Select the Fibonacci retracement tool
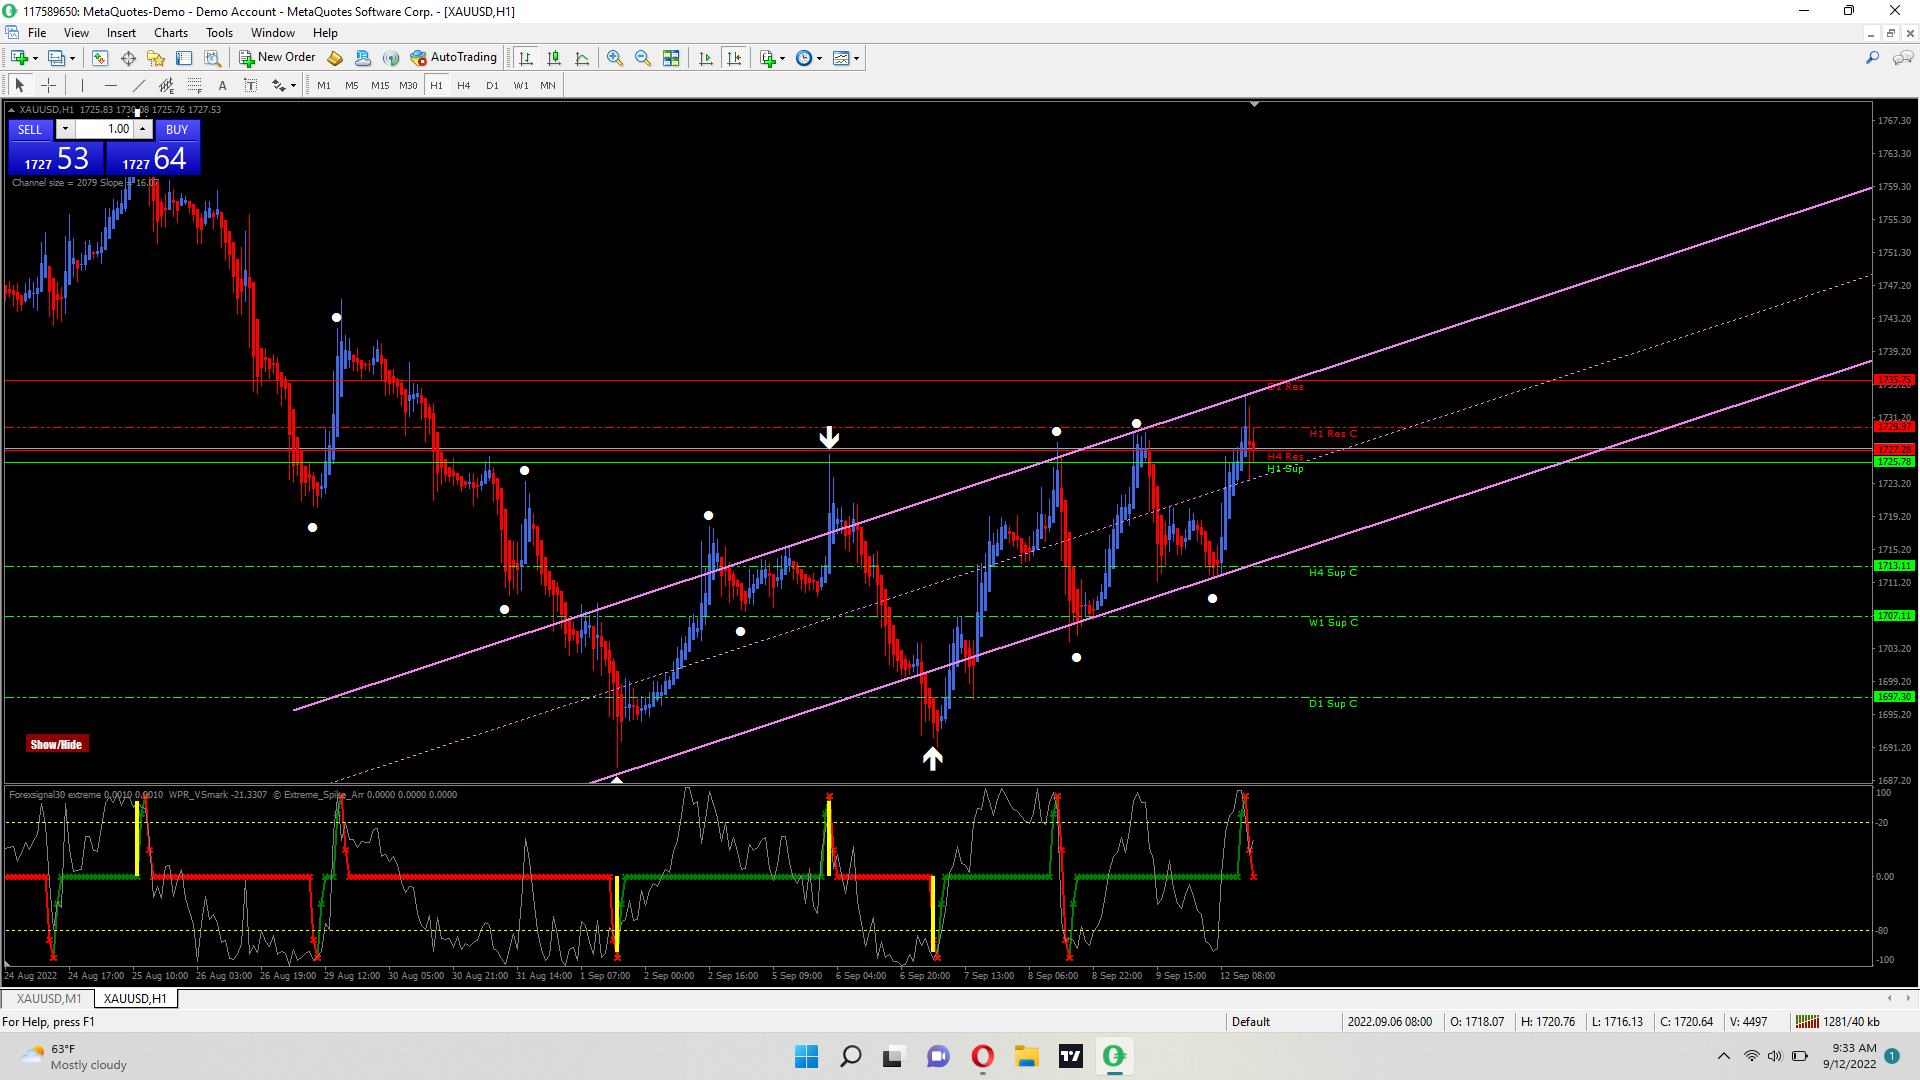 [195, 86]
